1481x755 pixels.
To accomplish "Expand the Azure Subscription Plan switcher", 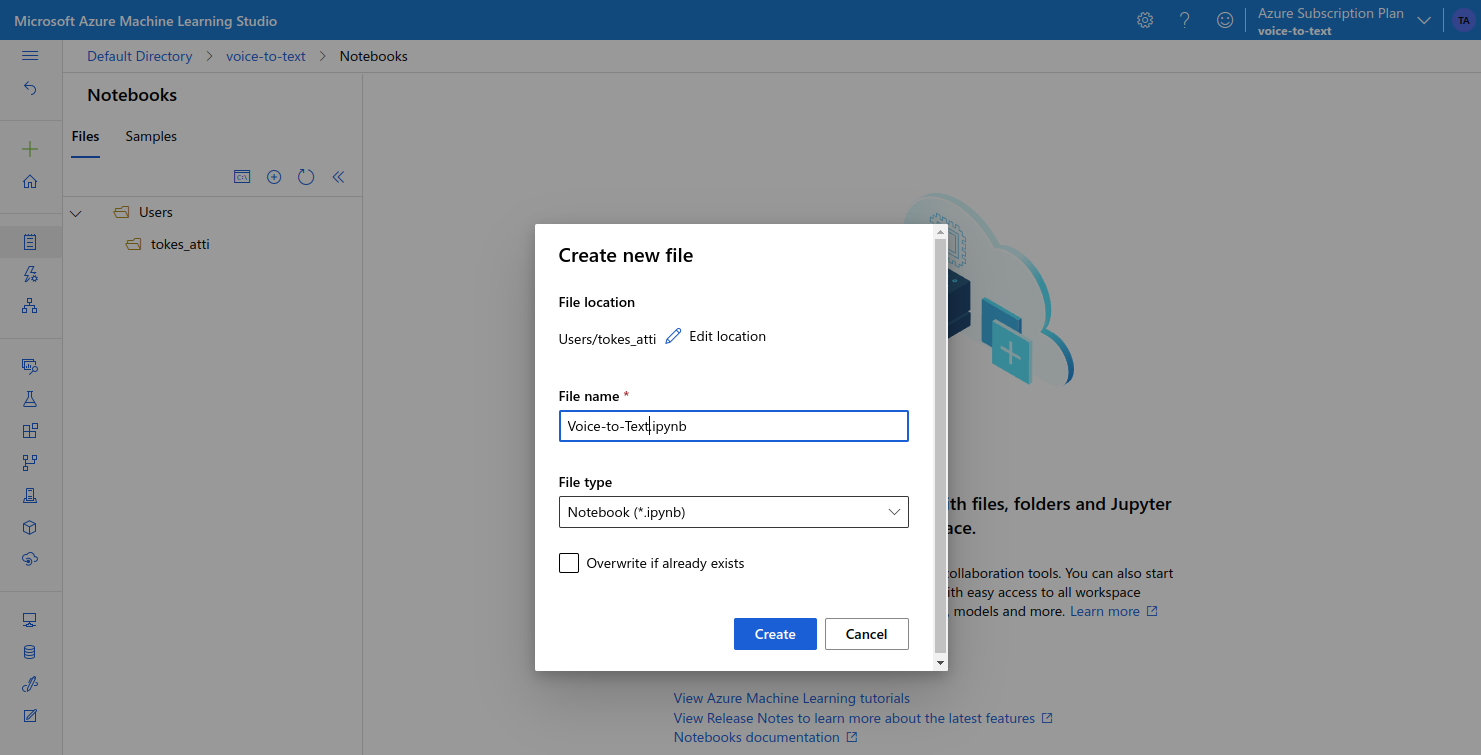I will (x=1425, y=21).
